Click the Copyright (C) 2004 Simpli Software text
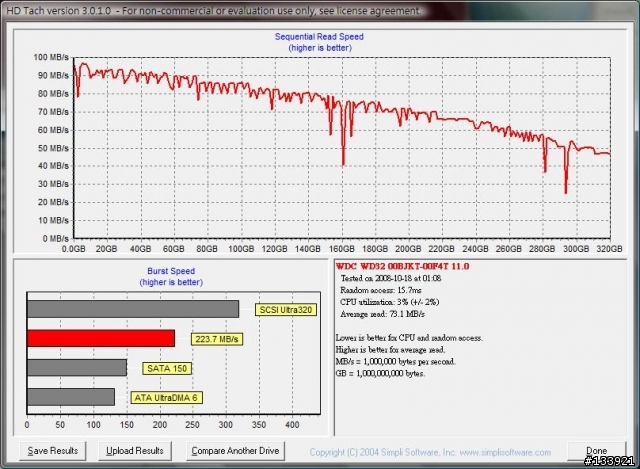The height and width of the screenshot is (469, 640). [383, 452]
